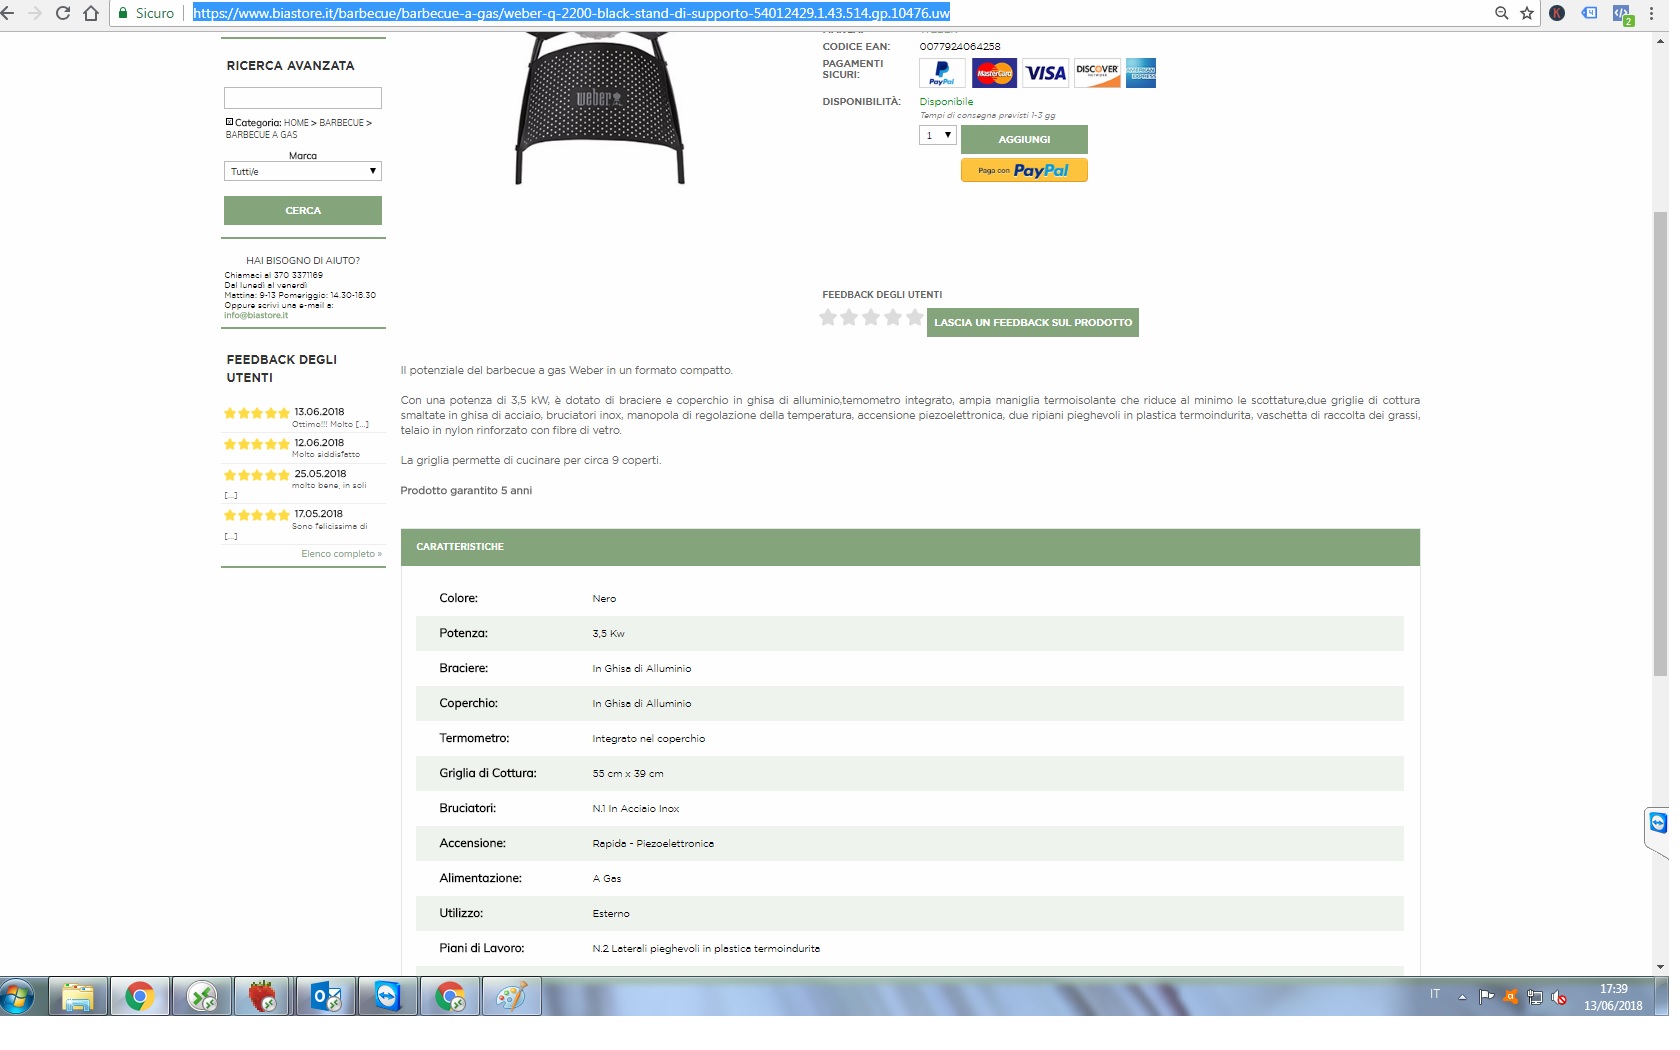Click the 'Prodotto garantito 5 anni' text
The width and height of the screenshot is (1680, 1050).
pyautogui.click(x=466, y=491)
